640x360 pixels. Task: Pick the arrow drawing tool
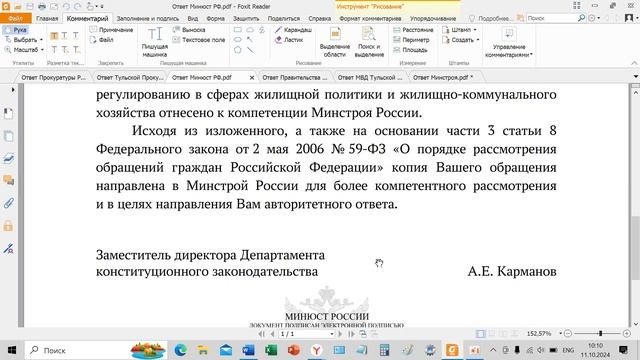250,40
